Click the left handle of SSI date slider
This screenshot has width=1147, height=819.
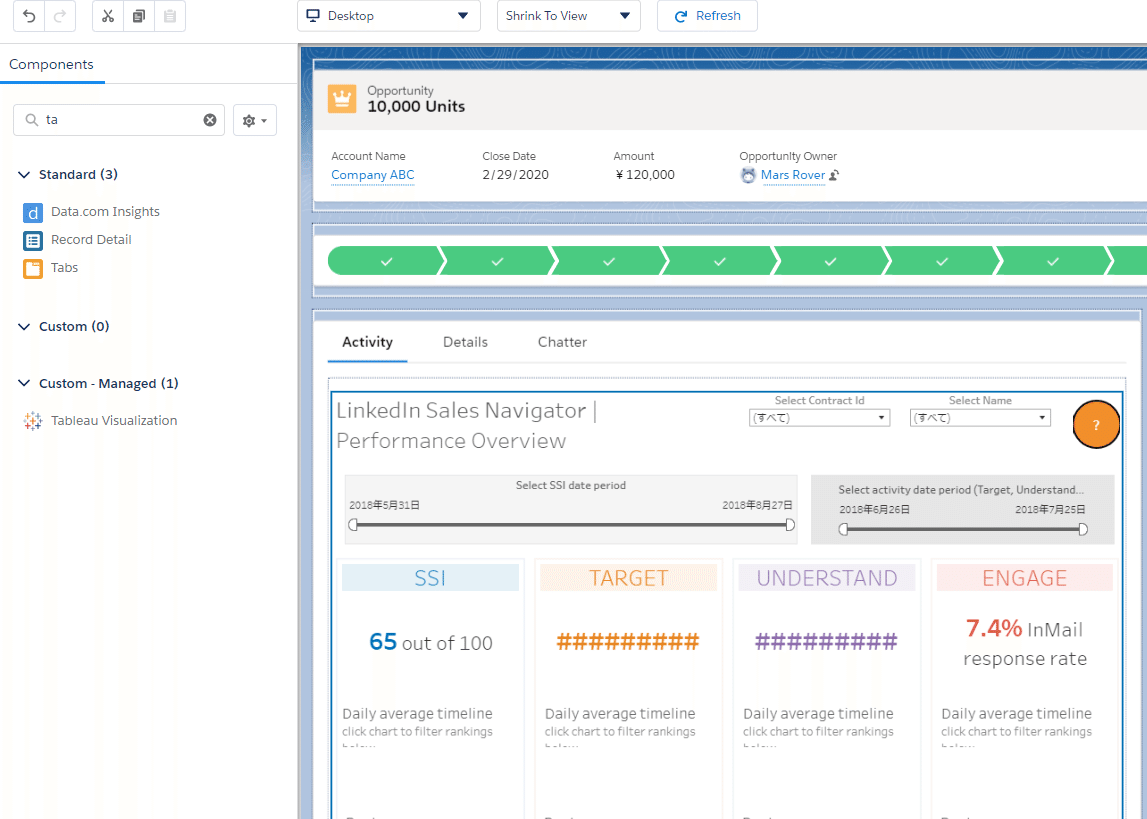tap(353, 524)
